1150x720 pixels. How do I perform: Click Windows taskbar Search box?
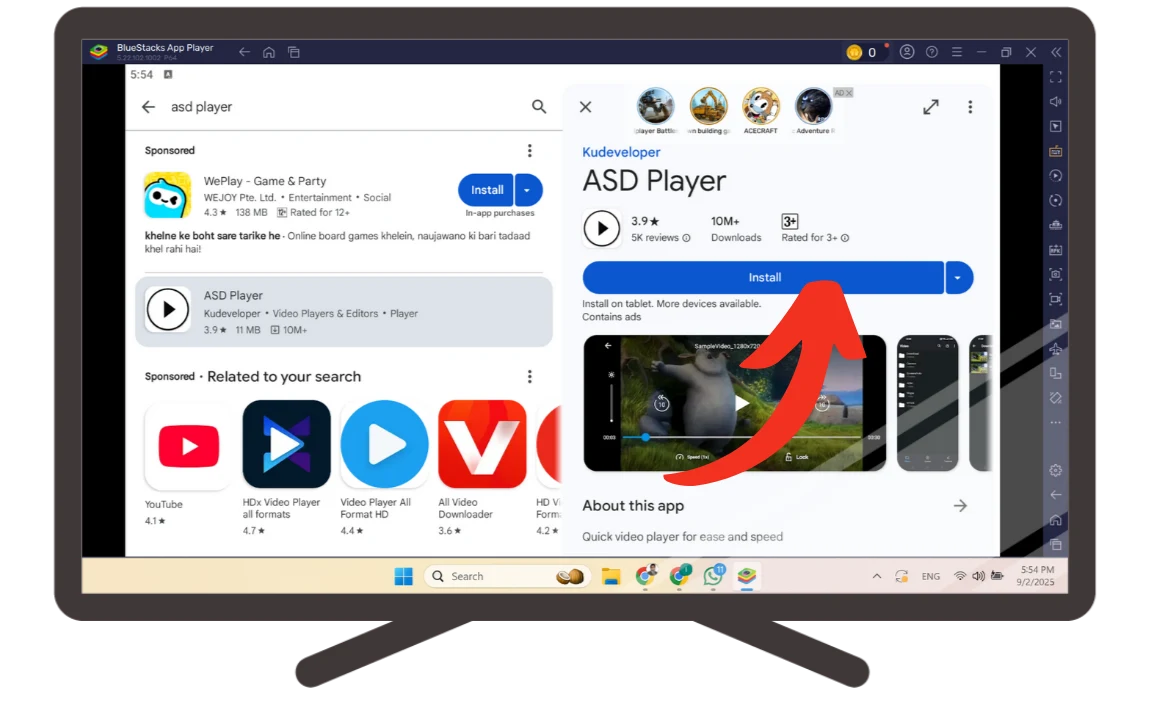(x=507, y=576)
